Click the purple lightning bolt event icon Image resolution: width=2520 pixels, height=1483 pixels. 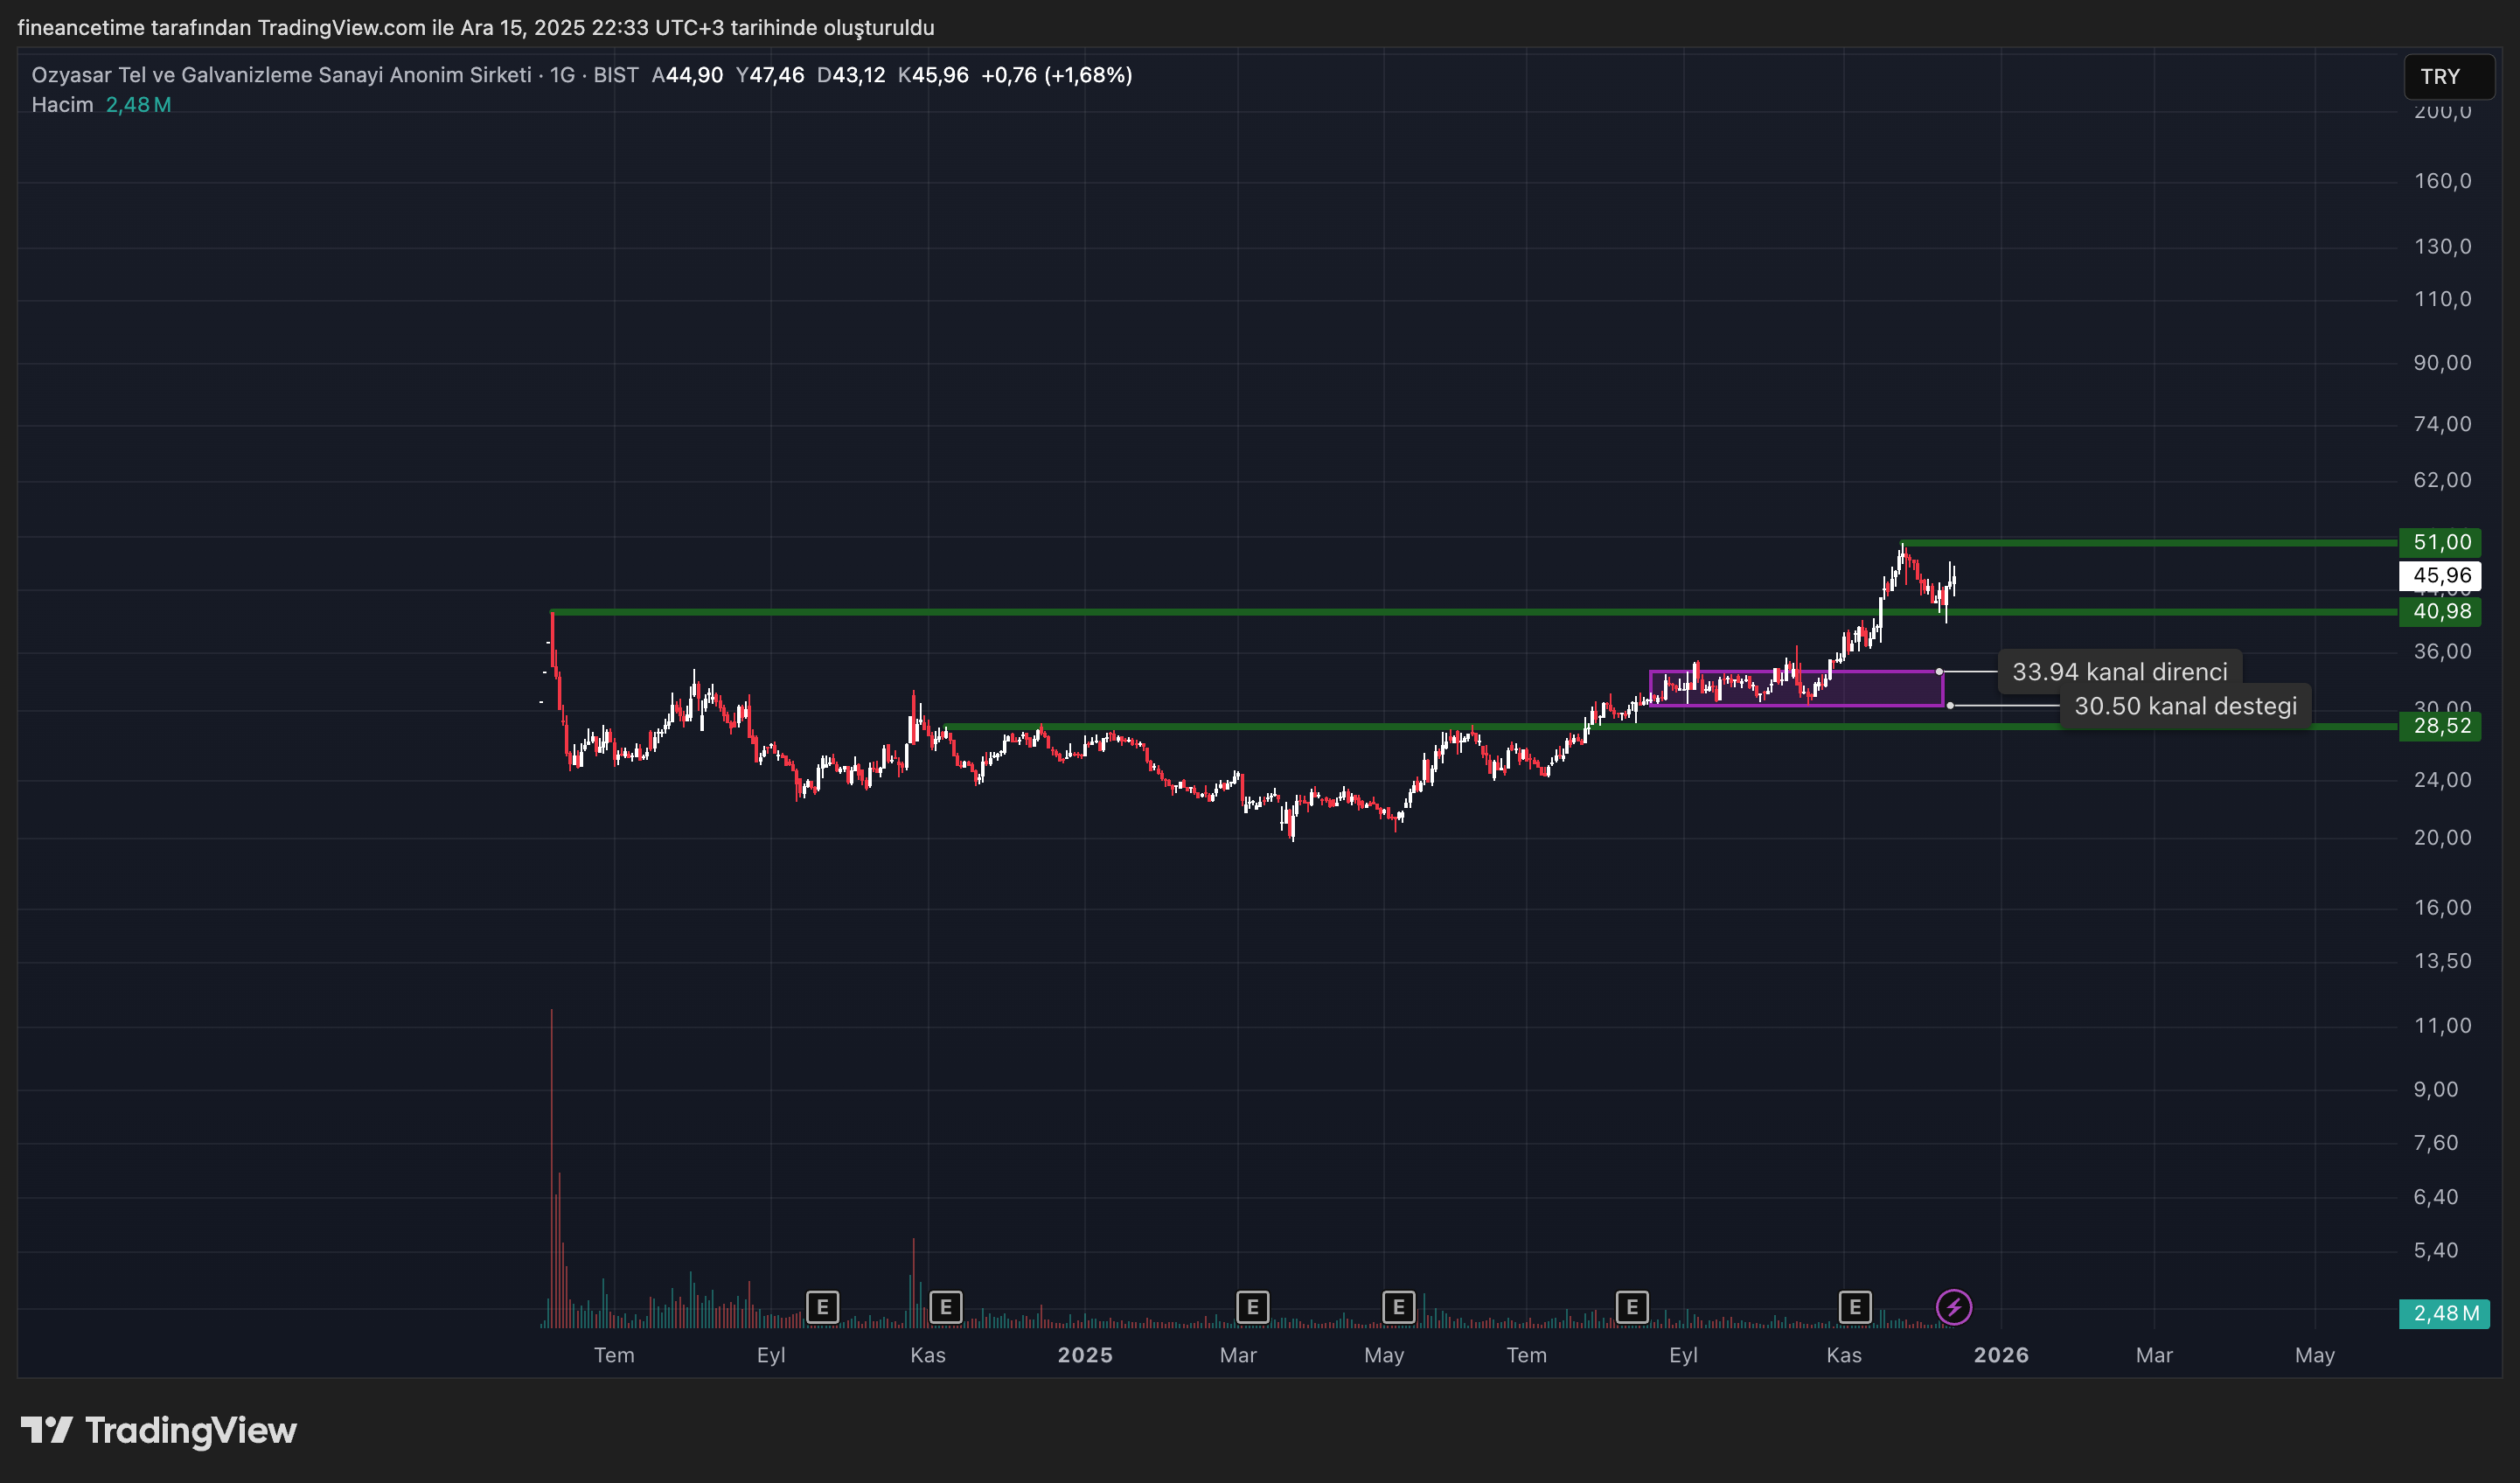click(x=1953, y=1306)
